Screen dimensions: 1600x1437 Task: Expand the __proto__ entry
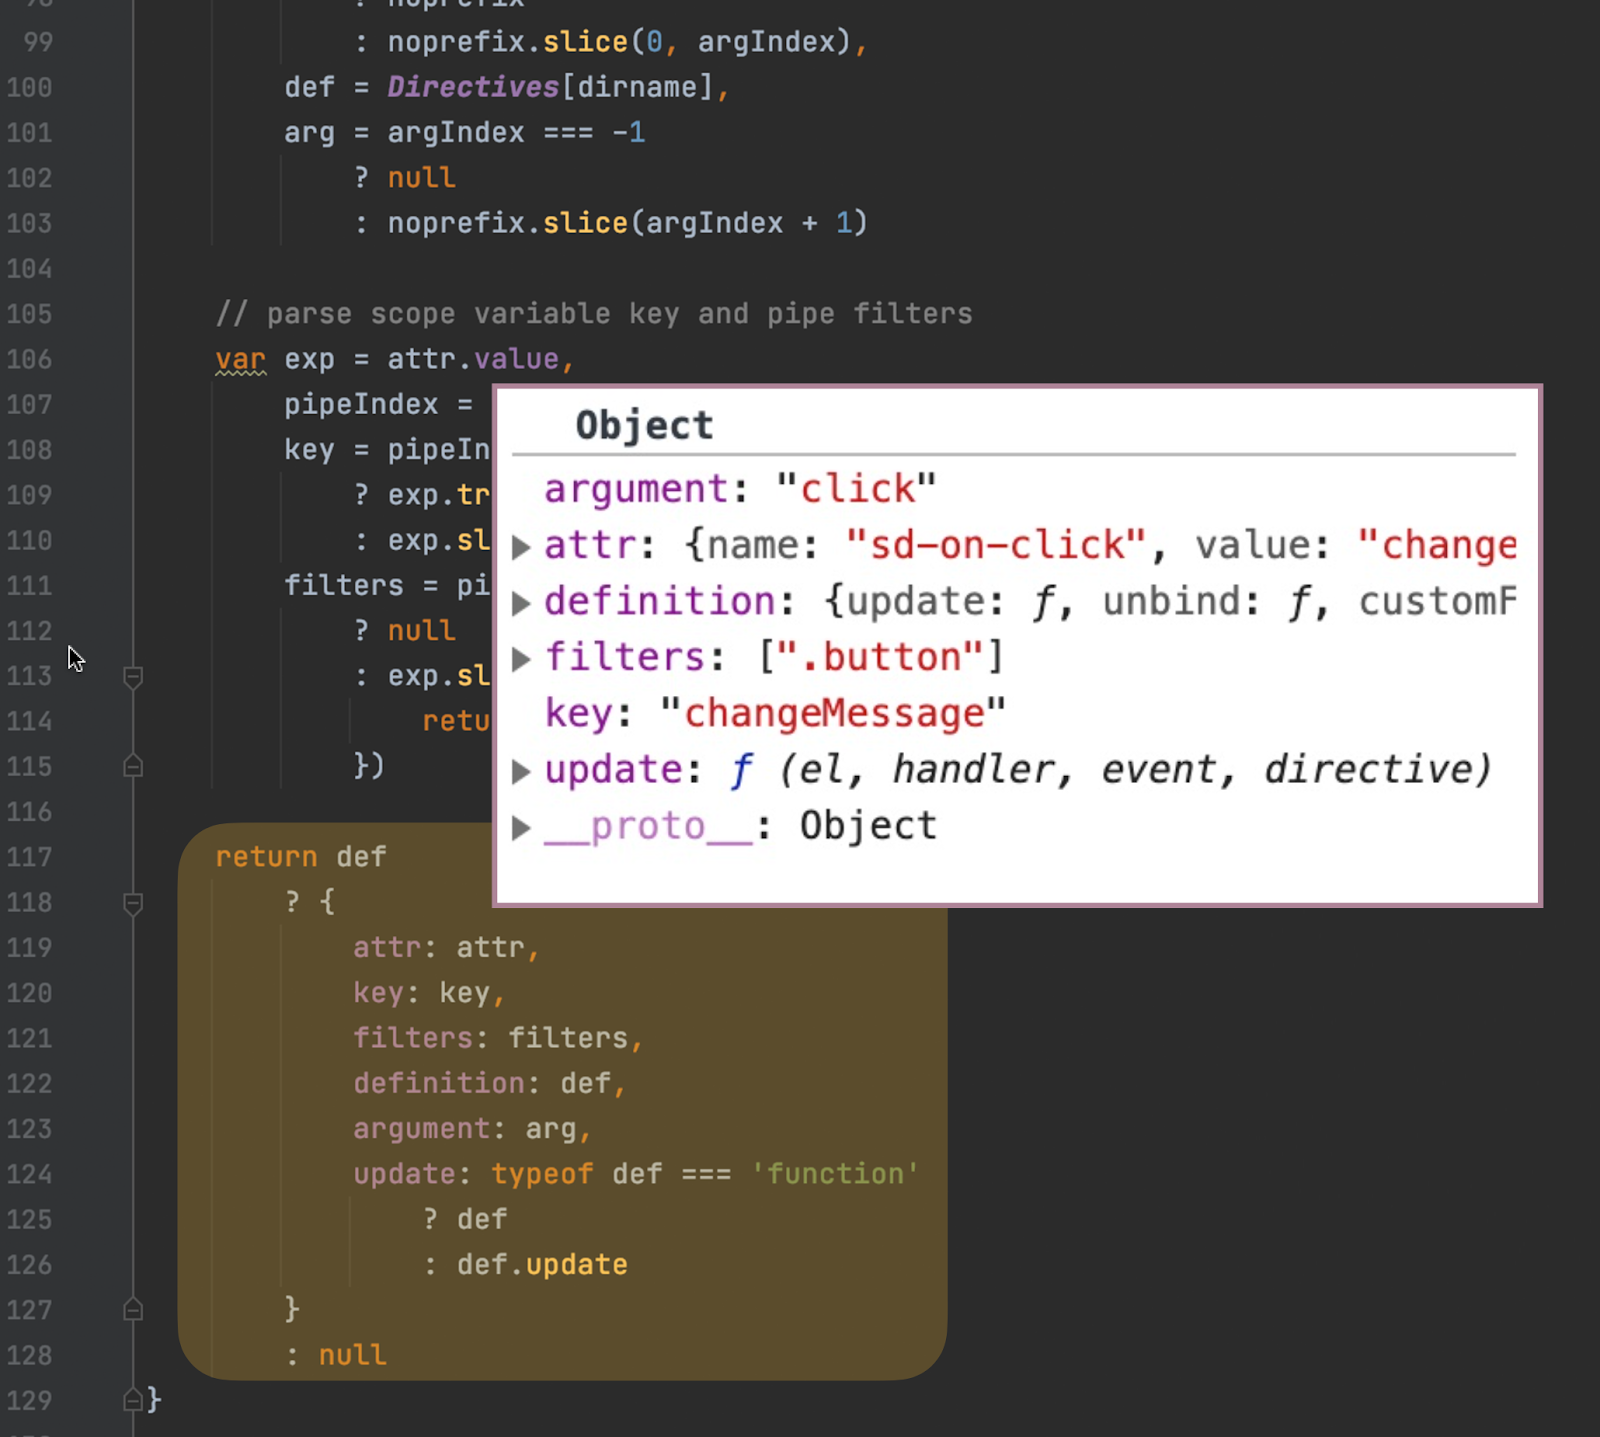(x=521, y=826)
